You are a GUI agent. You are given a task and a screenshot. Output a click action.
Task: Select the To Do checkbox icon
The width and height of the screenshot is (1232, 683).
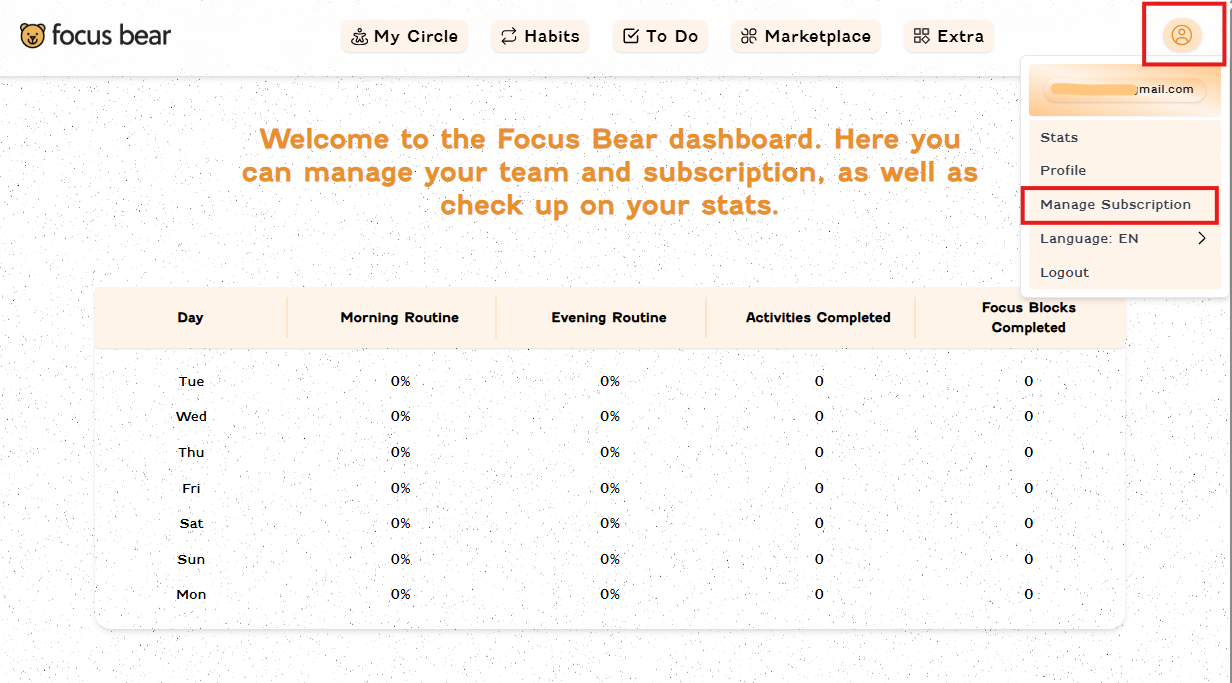[631, 37]
